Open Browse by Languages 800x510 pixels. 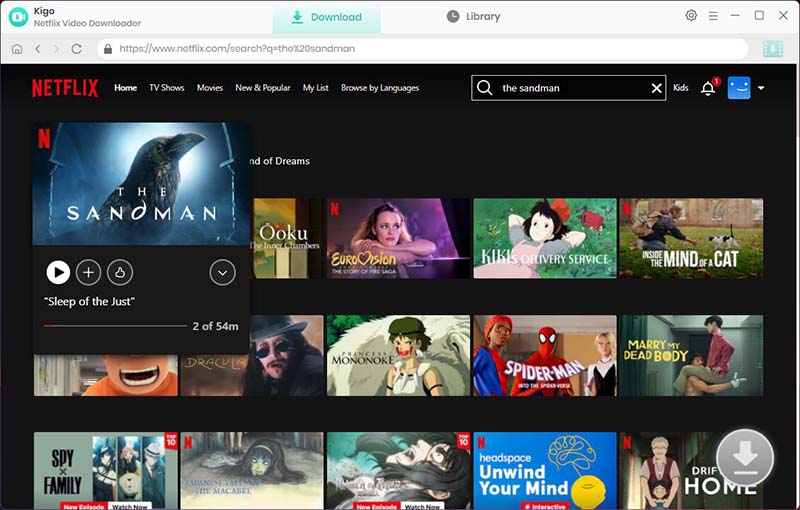[x=380, y=88]
